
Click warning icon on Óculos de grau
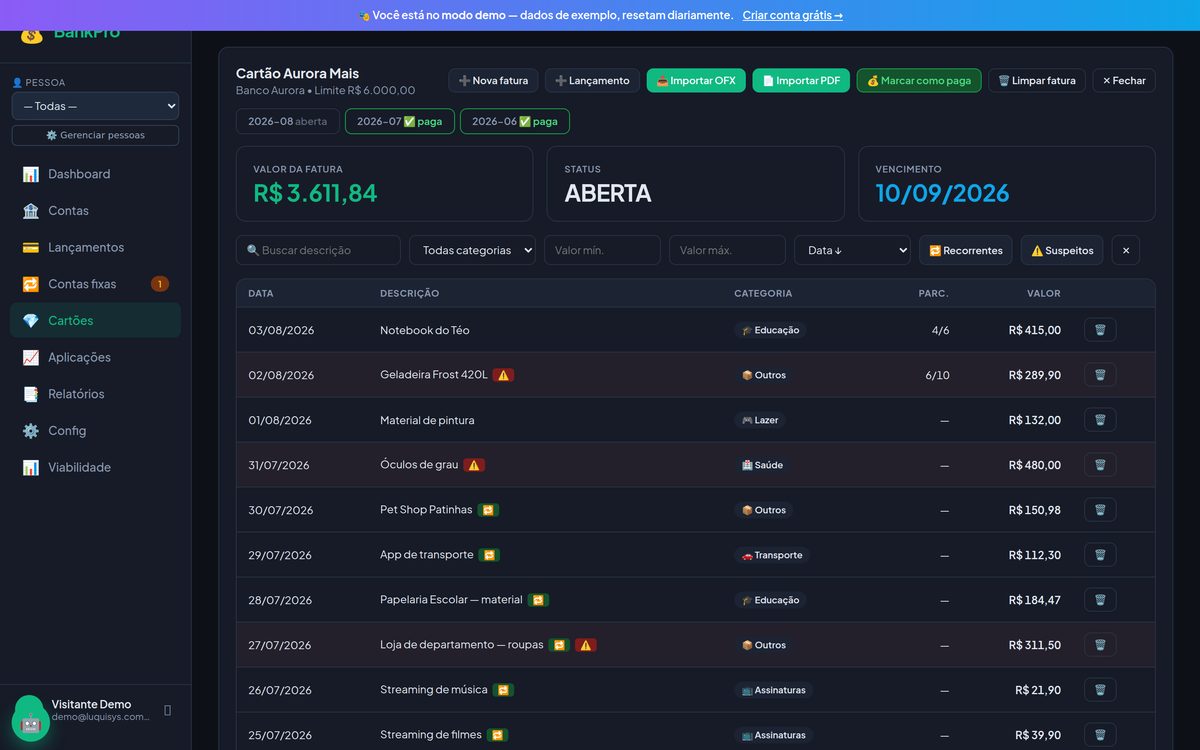pyautogui.click(x=474, y=465)
